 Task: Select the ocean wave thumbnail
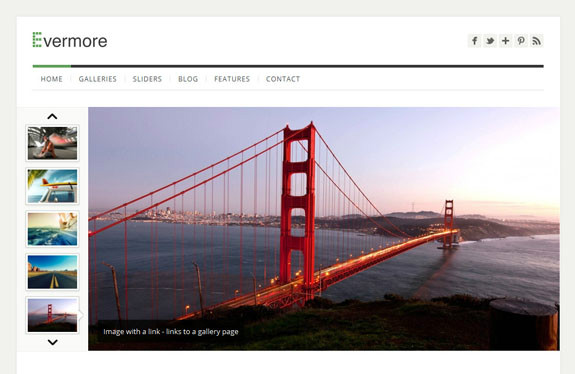coord(52,229)
